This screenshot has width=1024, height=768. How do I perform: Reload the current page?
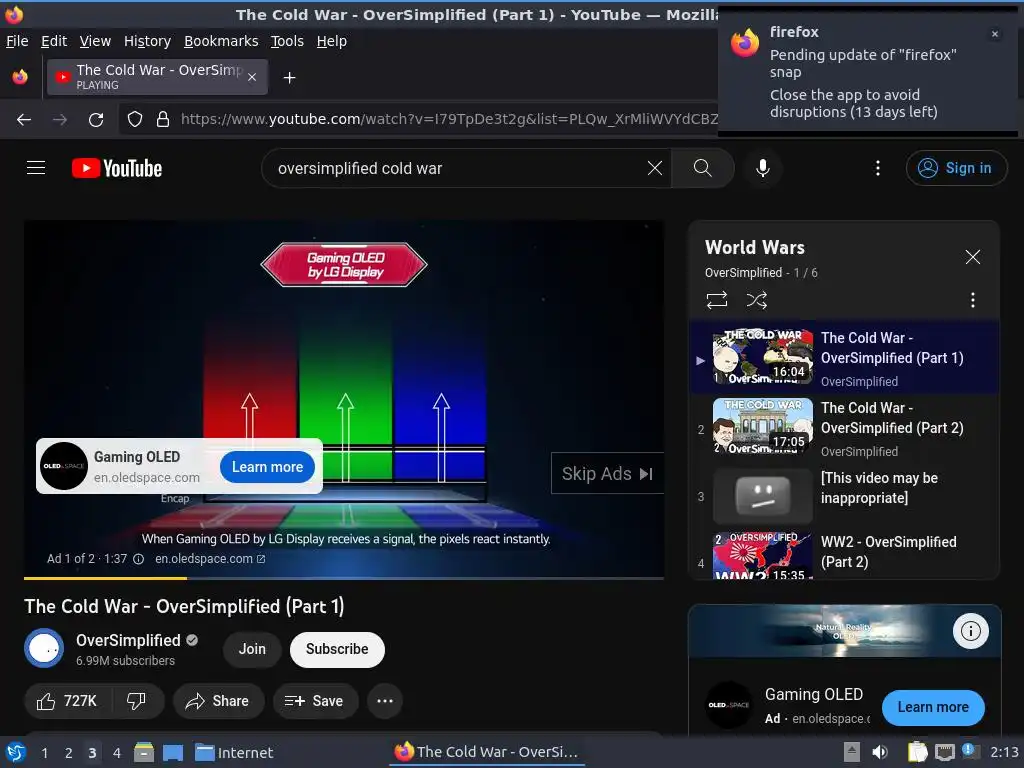[x=96, y=120]
